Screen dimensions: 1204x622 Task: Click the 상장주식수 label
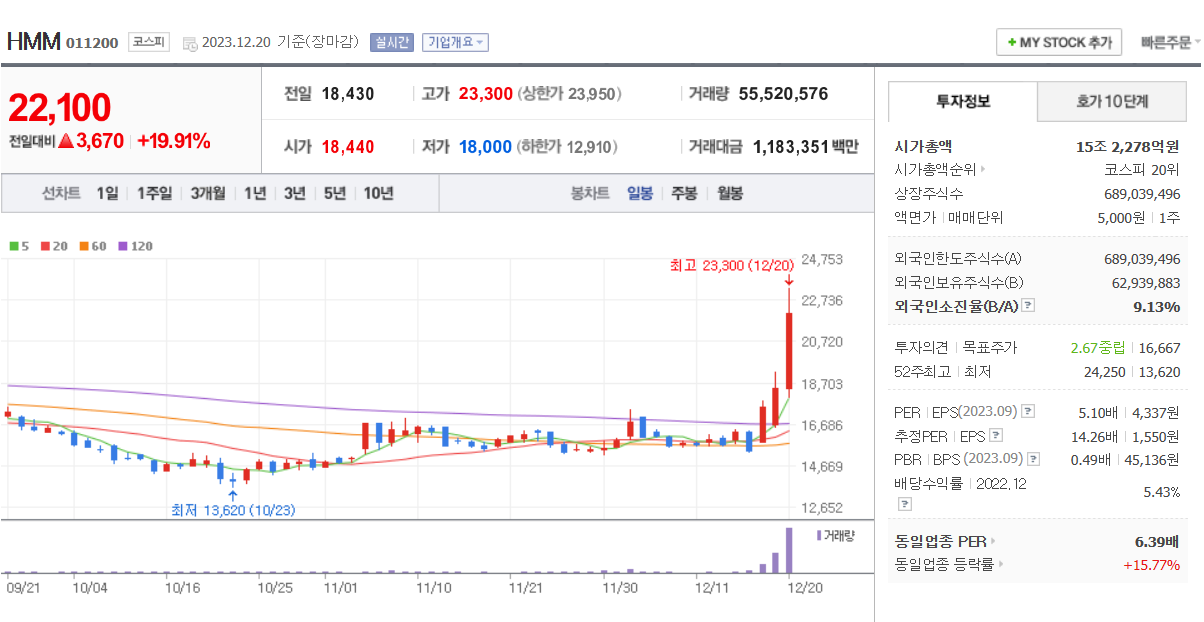(x=929, y=194)
